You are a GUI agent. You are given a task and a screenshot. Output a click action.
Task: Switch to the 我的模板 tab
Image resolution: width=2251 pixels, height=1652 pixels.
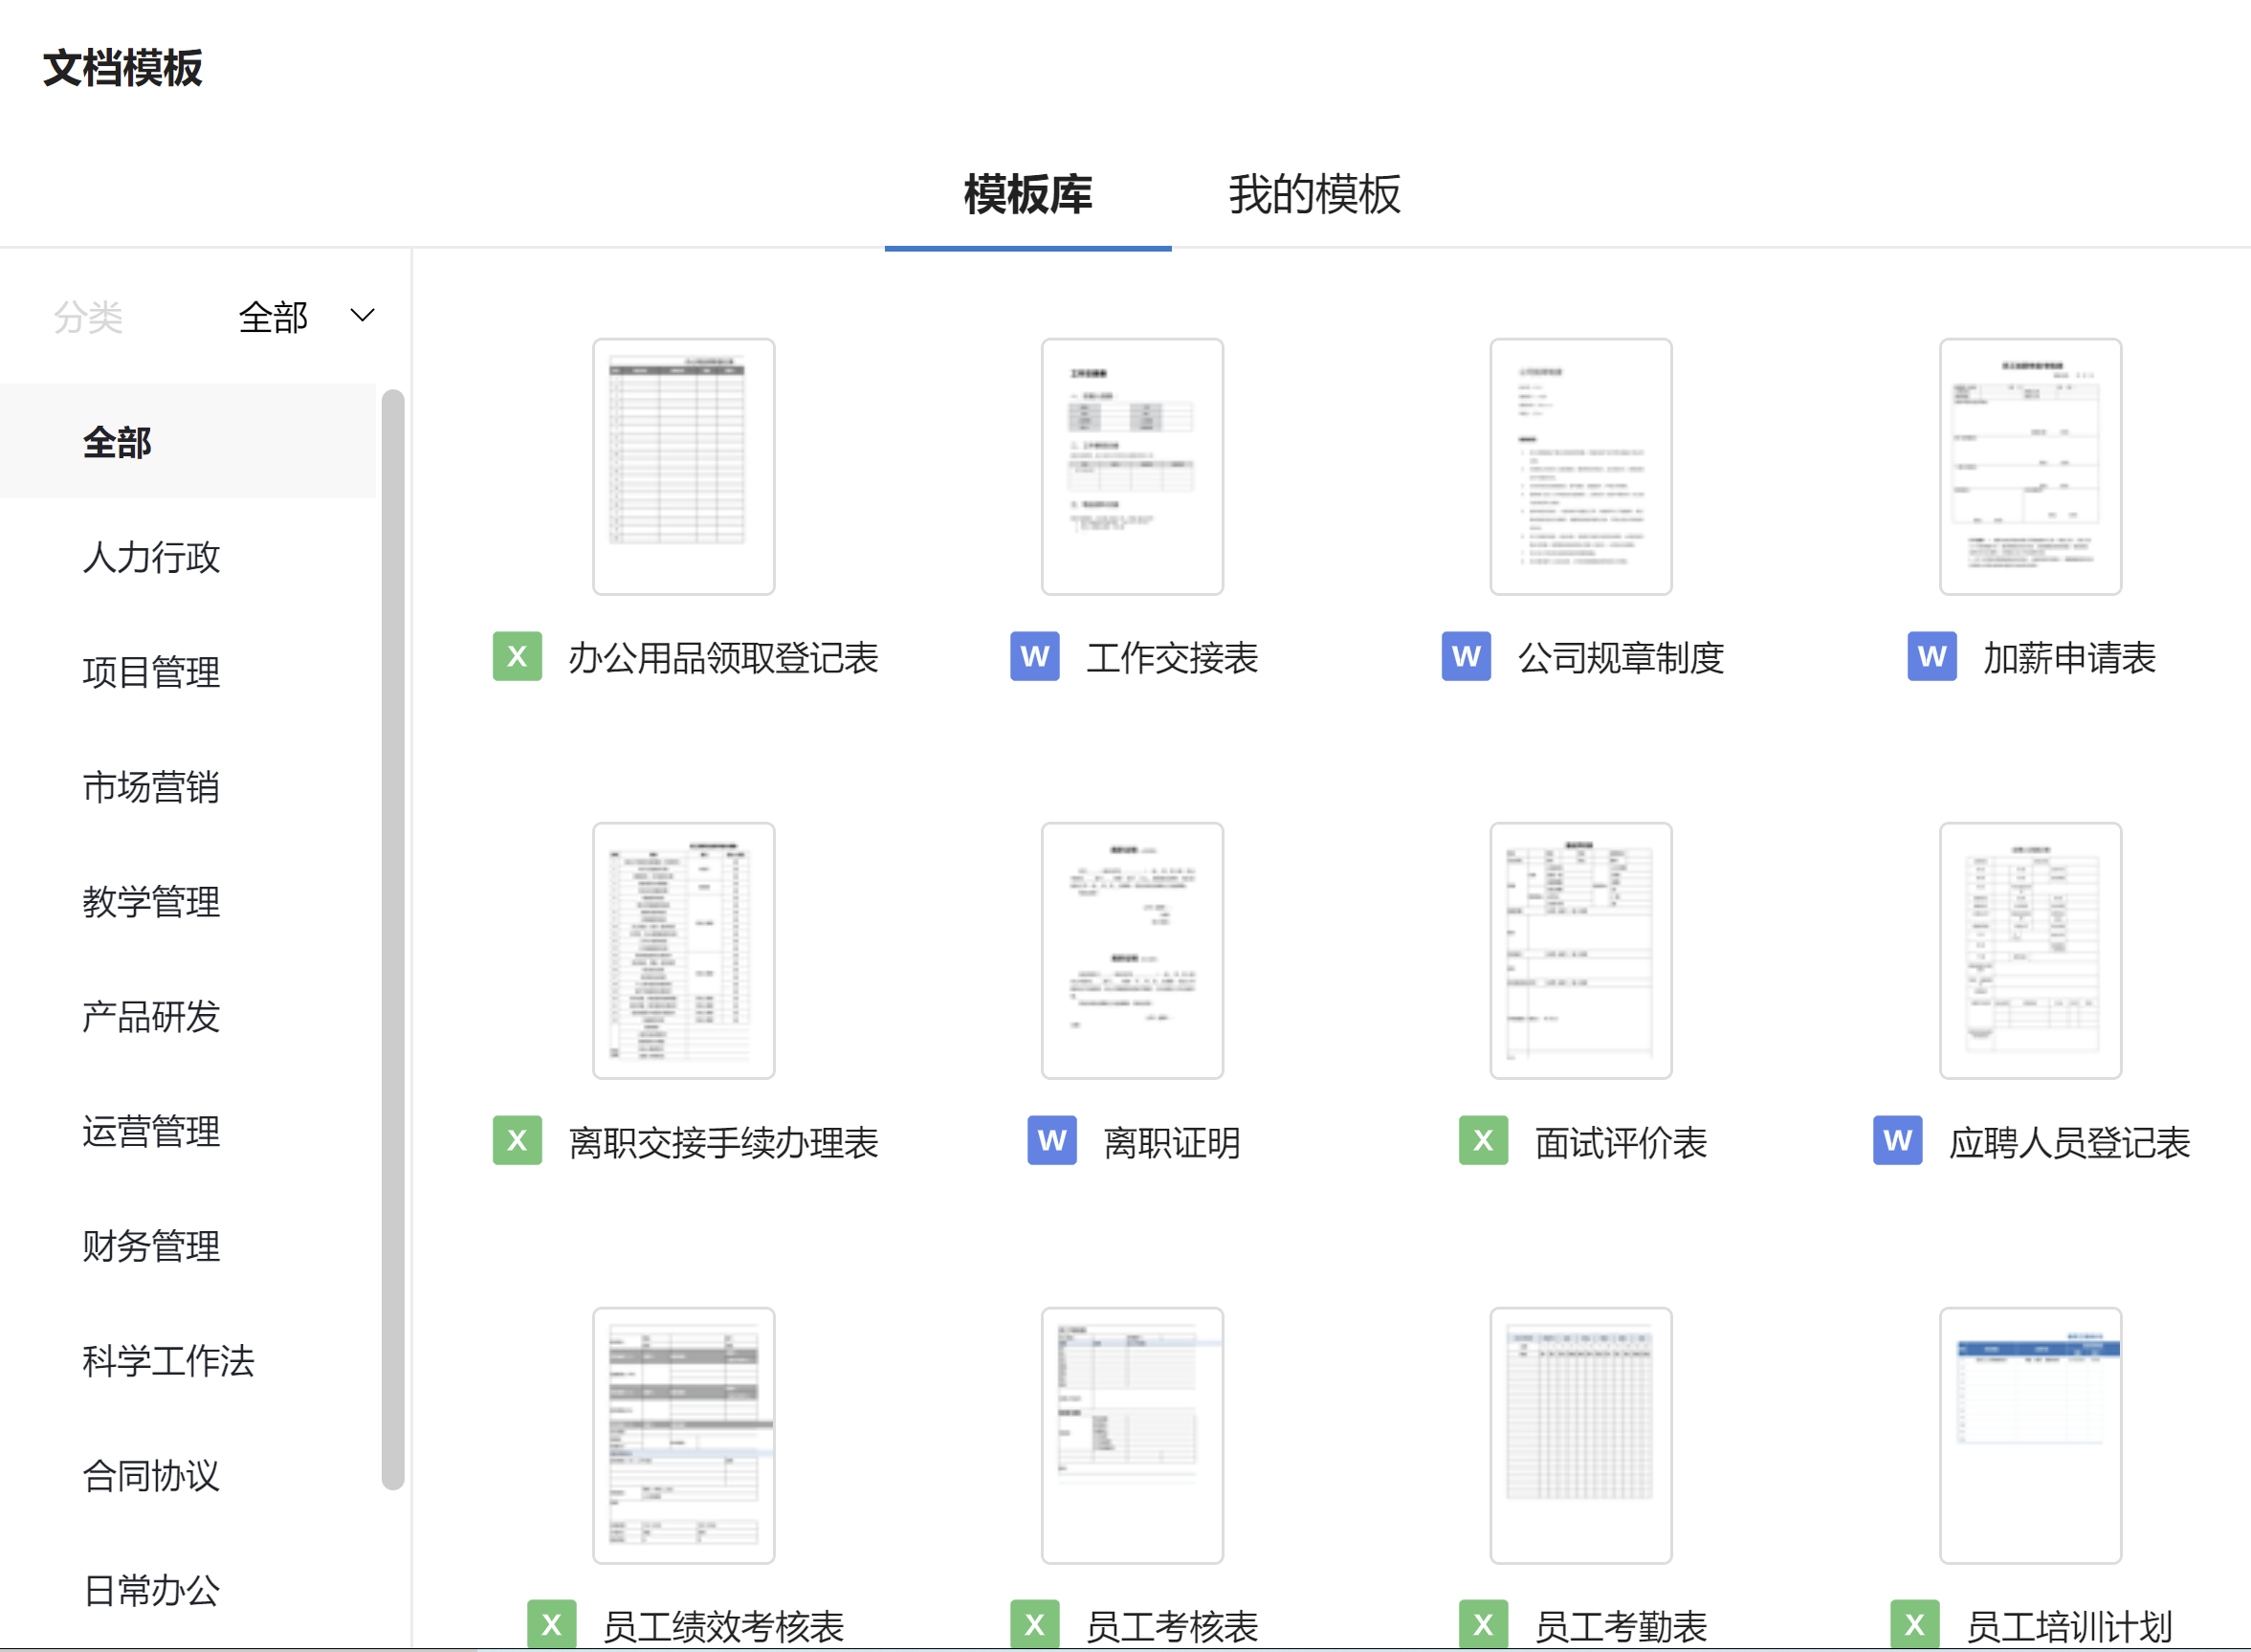tap(1314, 194)
